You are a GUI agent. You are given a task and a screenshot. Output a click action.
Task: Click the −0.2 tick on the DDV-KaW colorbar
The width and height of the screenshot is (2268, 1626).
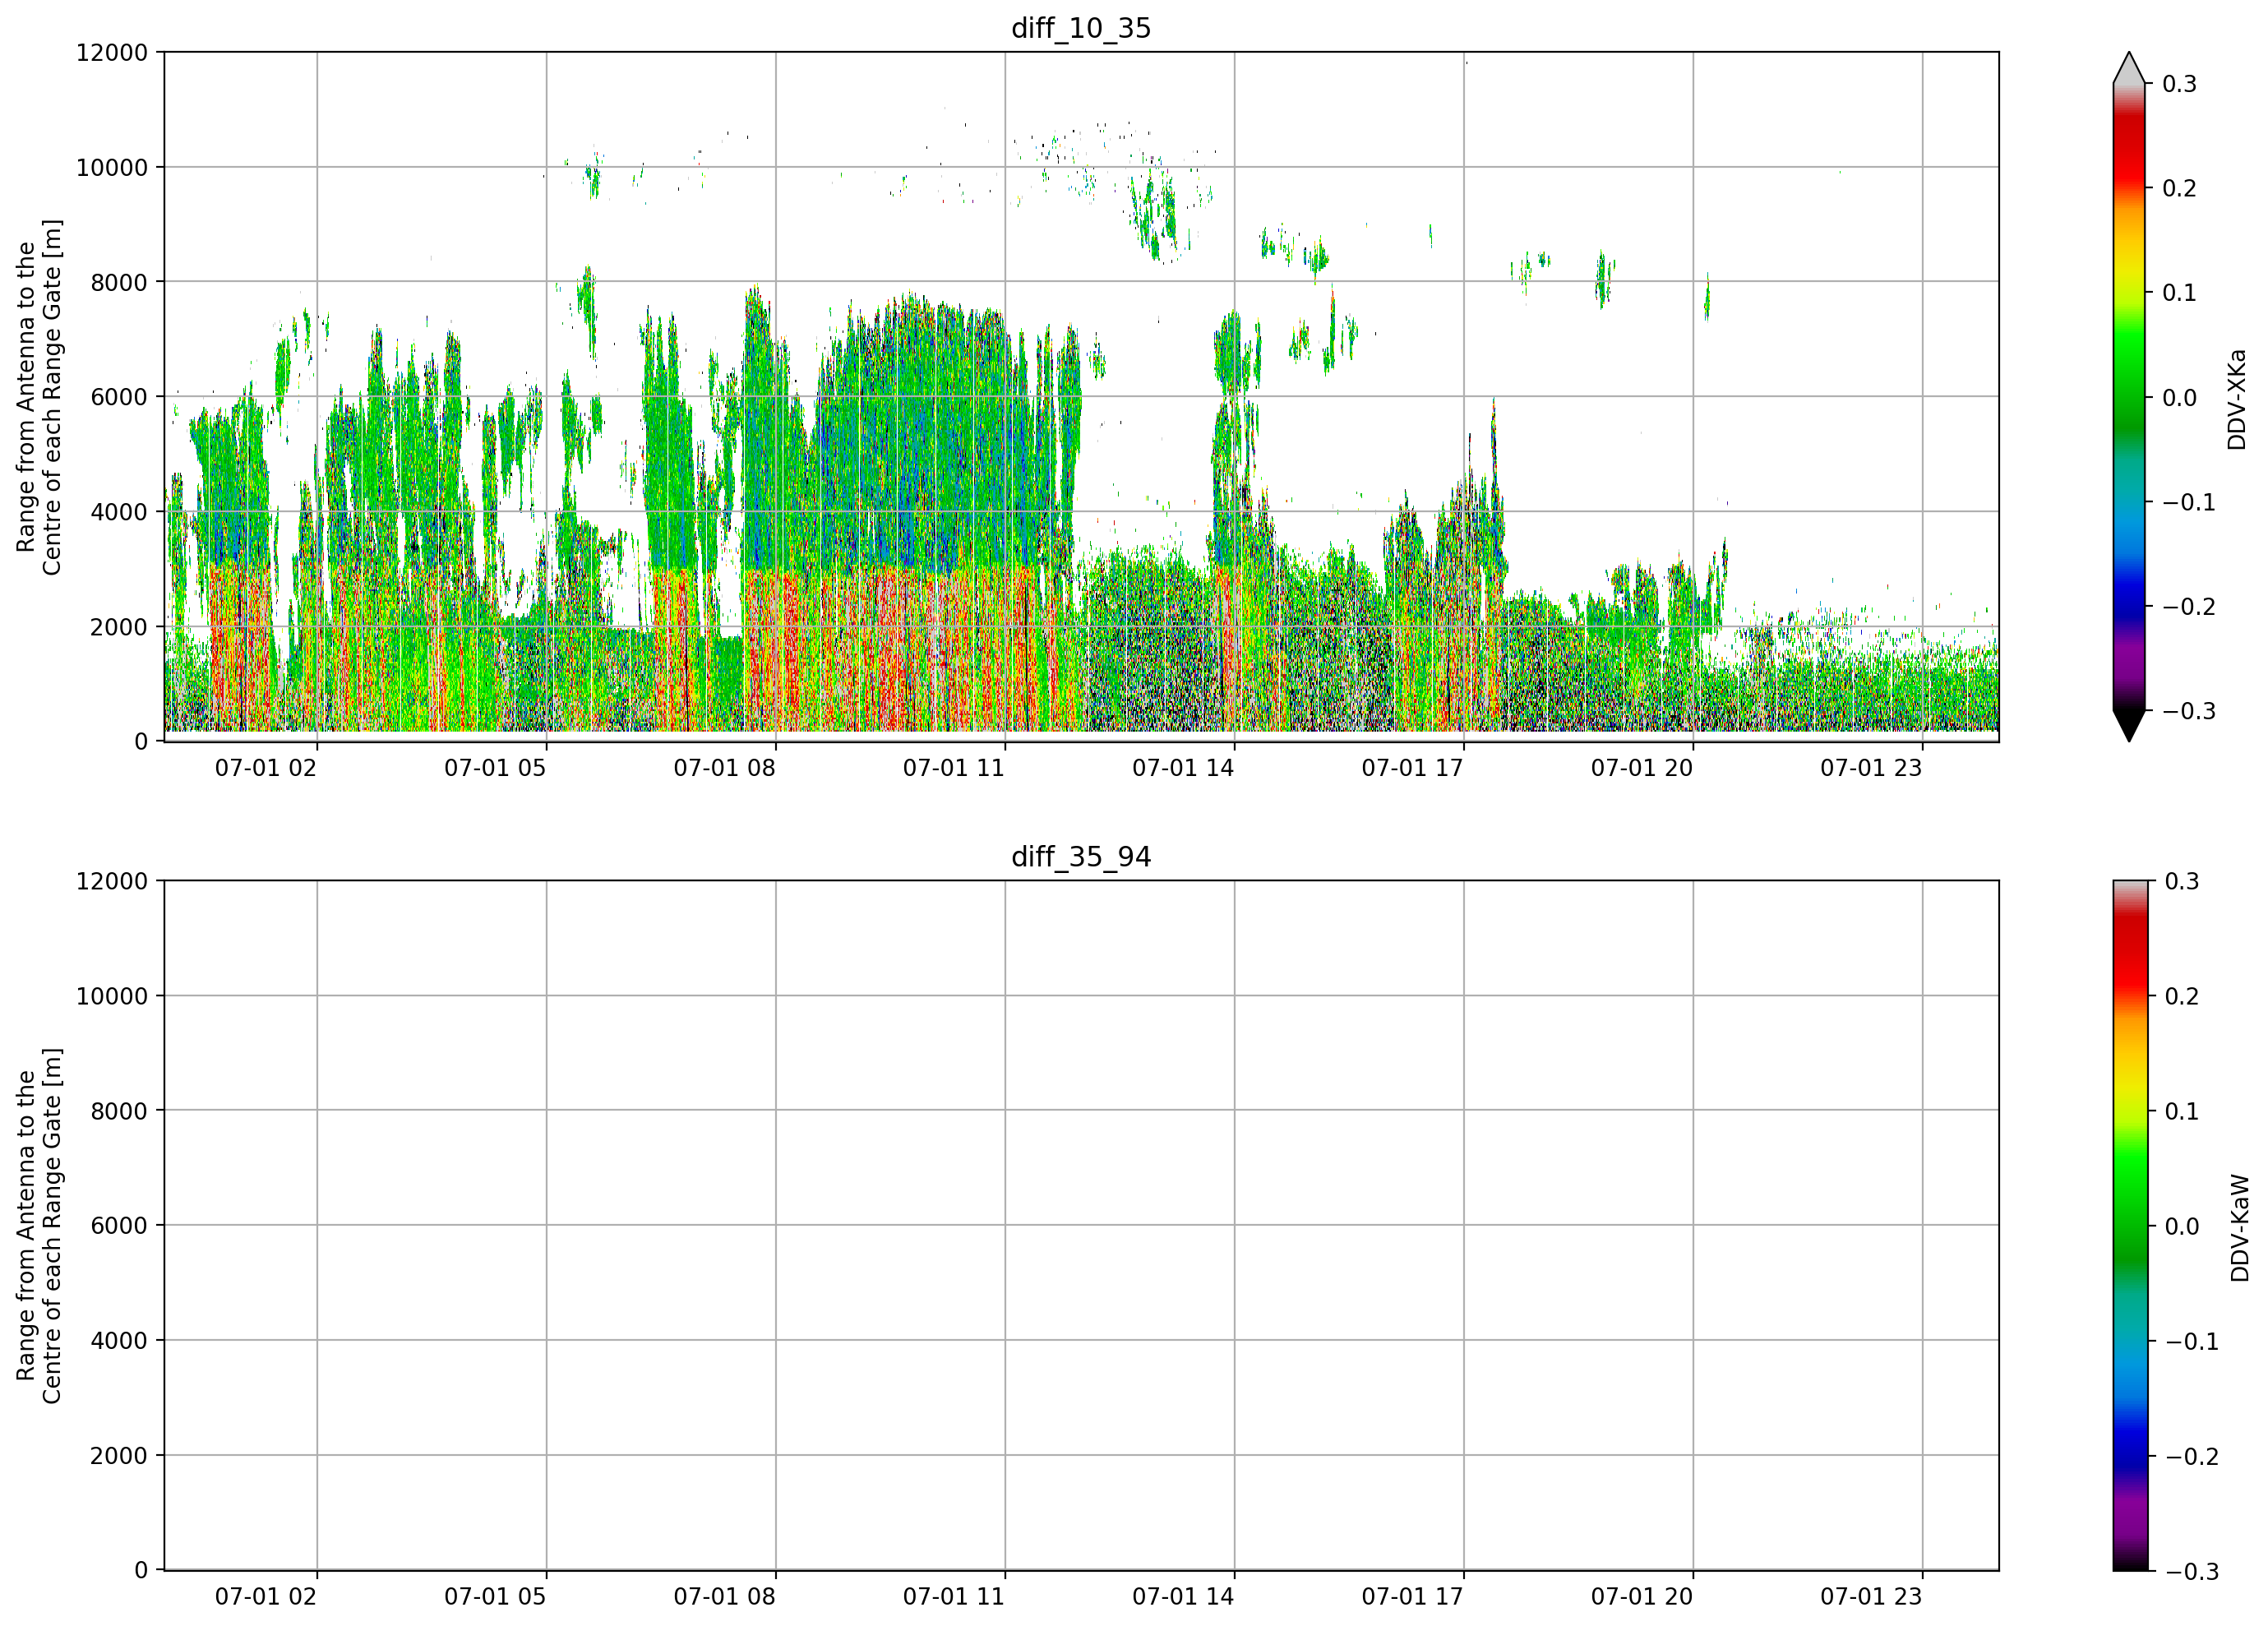[x=2192, y=1456]
